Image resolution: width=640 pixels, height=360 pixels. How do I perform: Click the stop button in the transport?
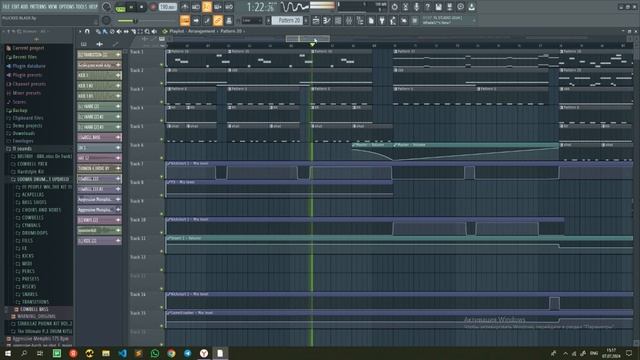(x=142, y=7)
